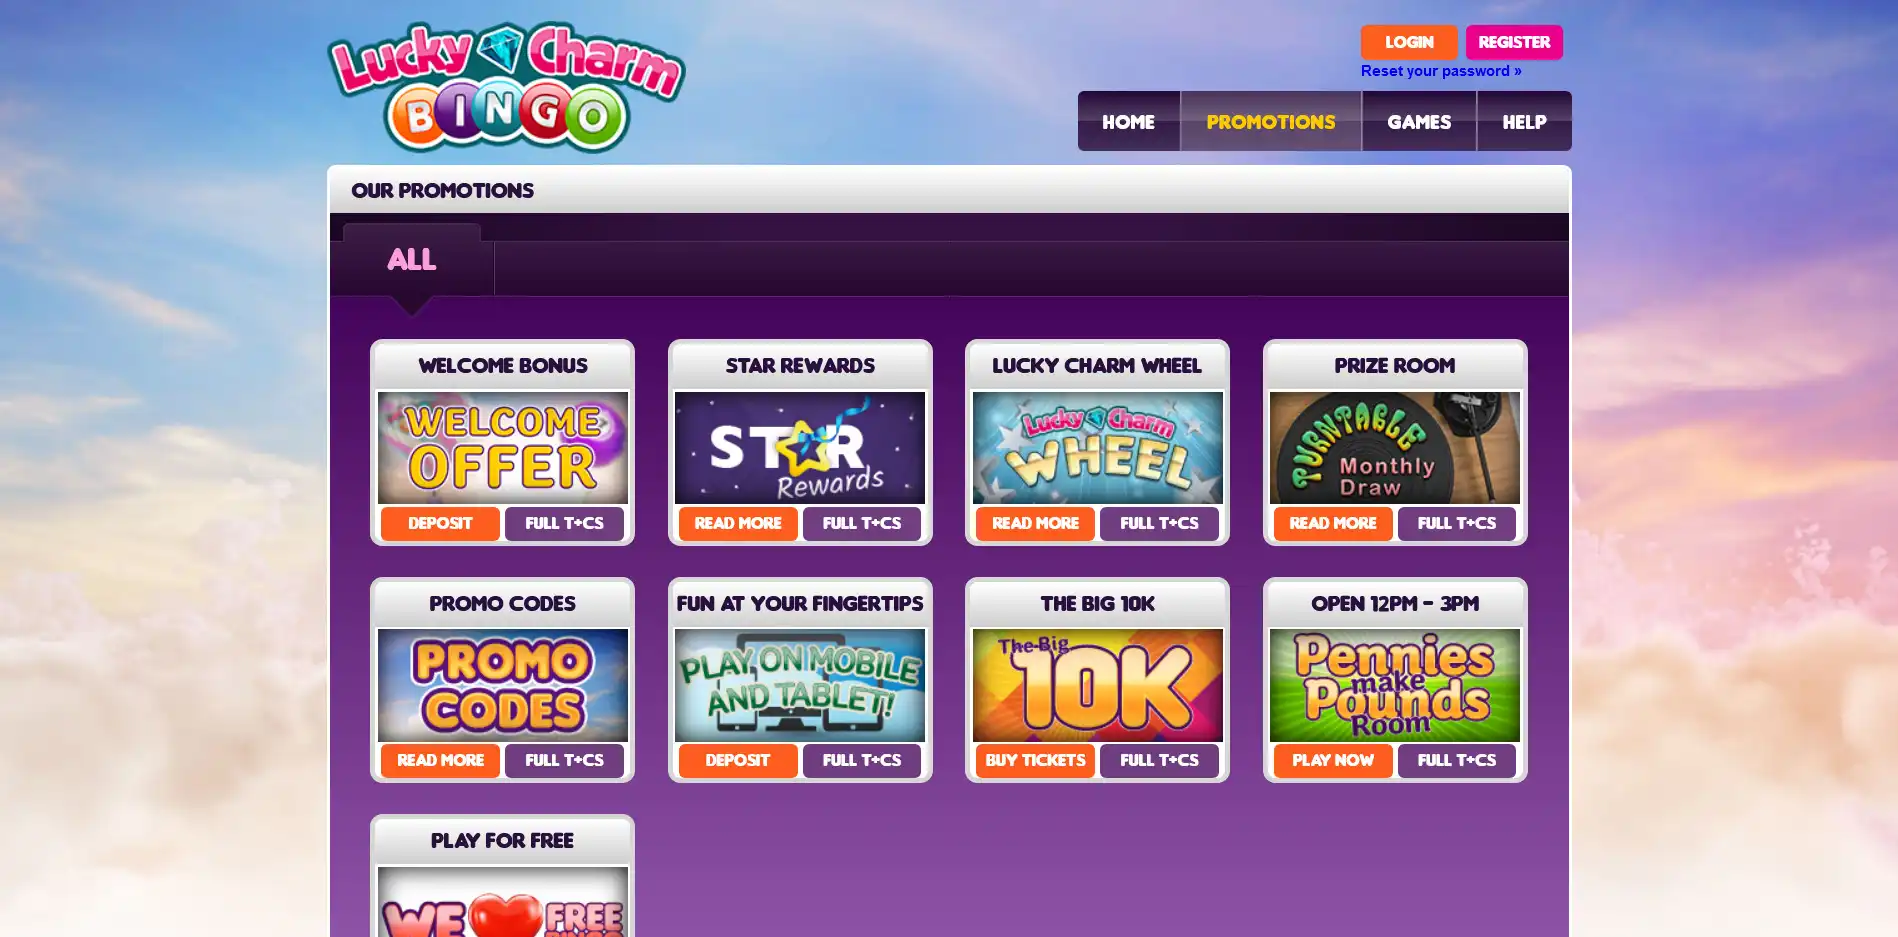Select the ALL promotions tab

click(x=412, y=259)
